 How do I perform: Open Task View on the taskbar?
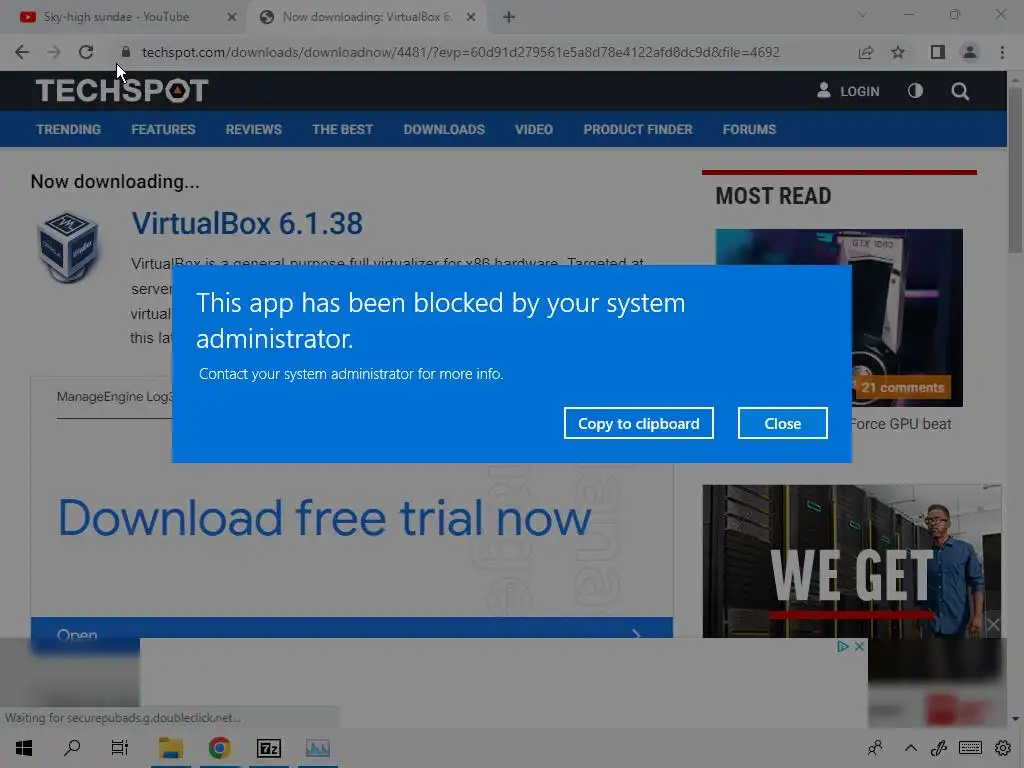[x=120, y=748]
